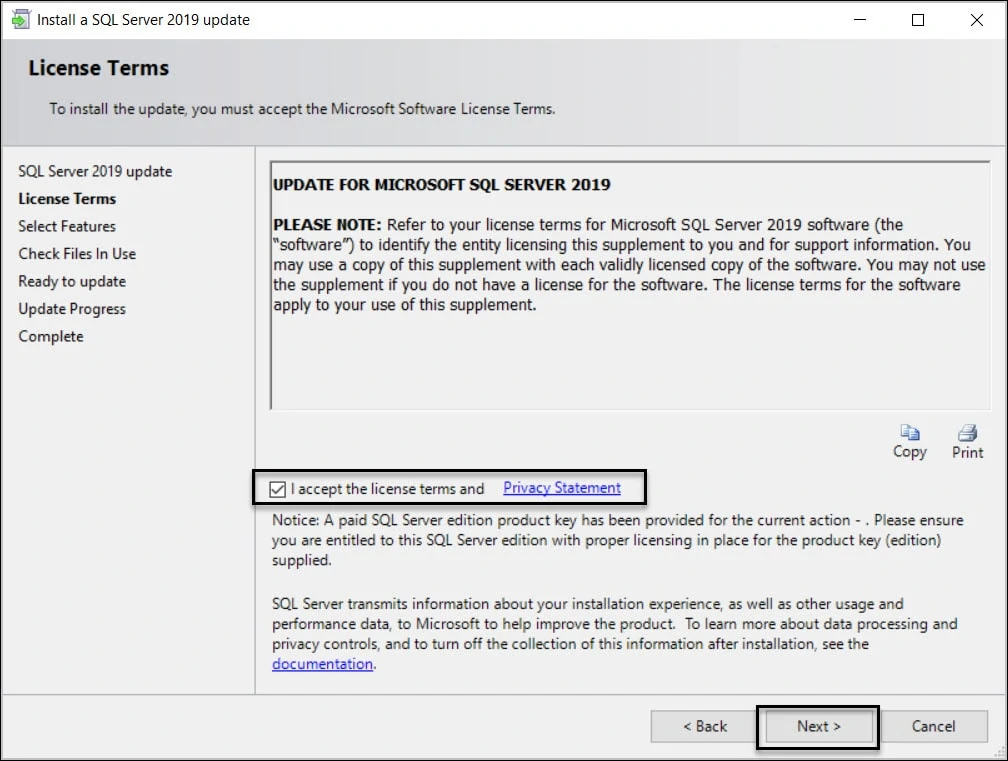Click the 'Notice: A paid SQL Server edition' paragraph
This screenshot has width=1008, height=761.
(x=618, y=540)
